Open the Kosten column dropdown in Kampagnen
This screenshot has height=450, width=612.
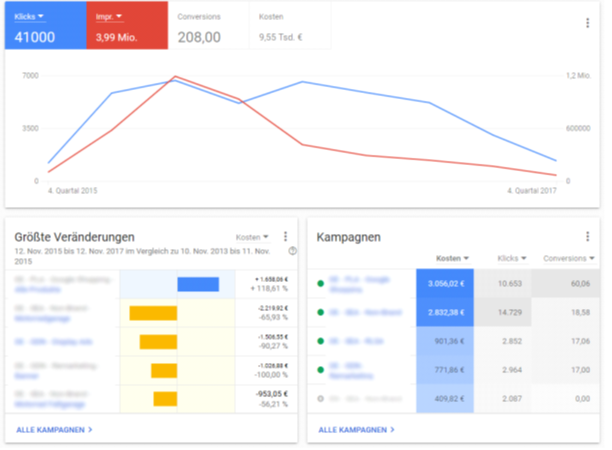point(456,259)
